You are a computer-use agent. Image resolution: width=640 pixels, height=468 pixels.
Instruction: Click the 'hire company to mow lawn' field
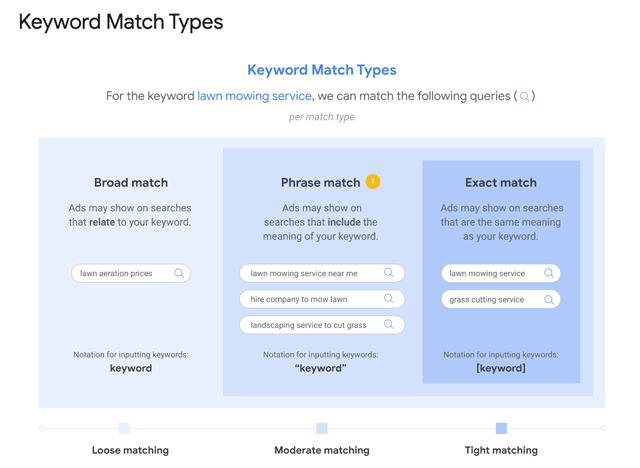[x=322, y=299]
